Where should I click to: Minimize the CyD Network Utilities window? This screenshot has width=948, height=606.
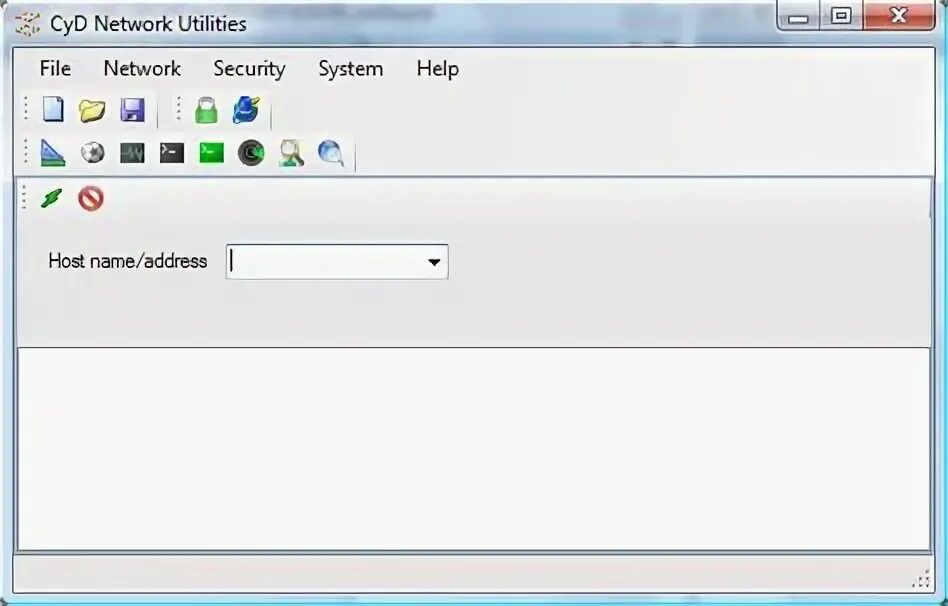[x=798, y=17]
